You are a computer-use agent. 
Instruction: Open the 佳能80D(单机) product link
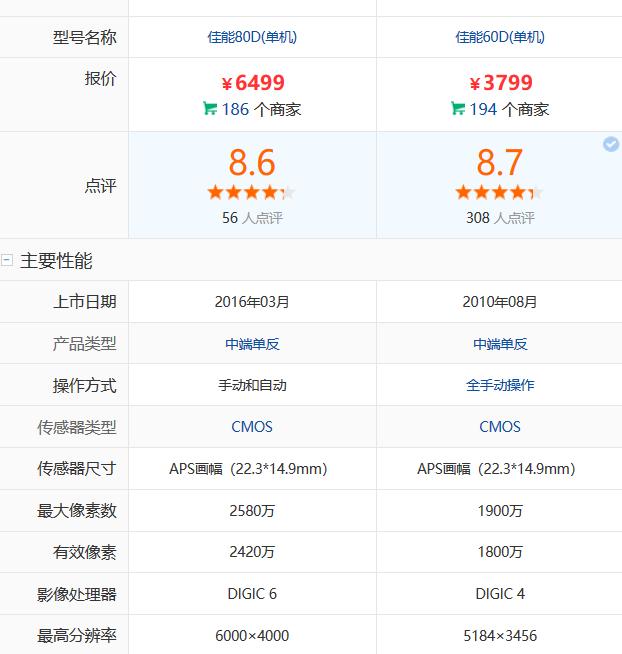[252, 37]
